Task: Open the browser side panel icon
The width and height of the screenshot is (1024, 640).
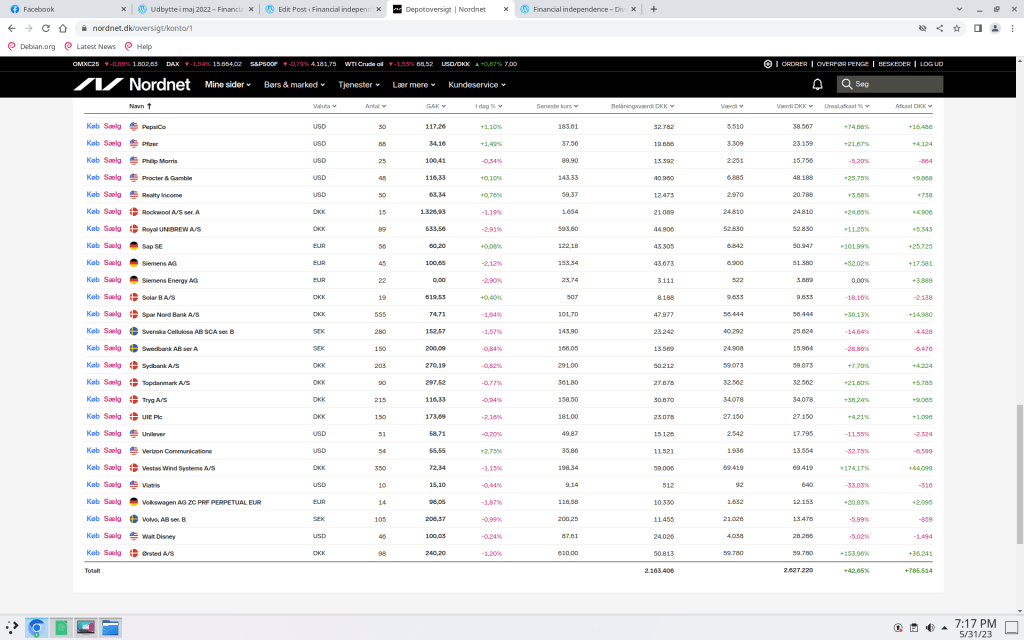Action: (x=977, y=28)
